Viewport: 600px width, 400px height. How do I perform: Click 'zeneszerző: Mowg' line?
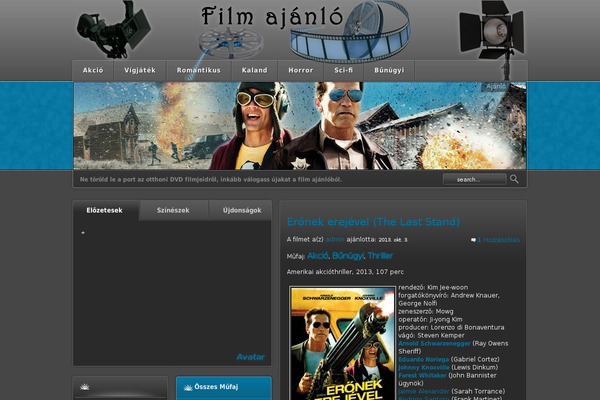click(x=426, y=311)
